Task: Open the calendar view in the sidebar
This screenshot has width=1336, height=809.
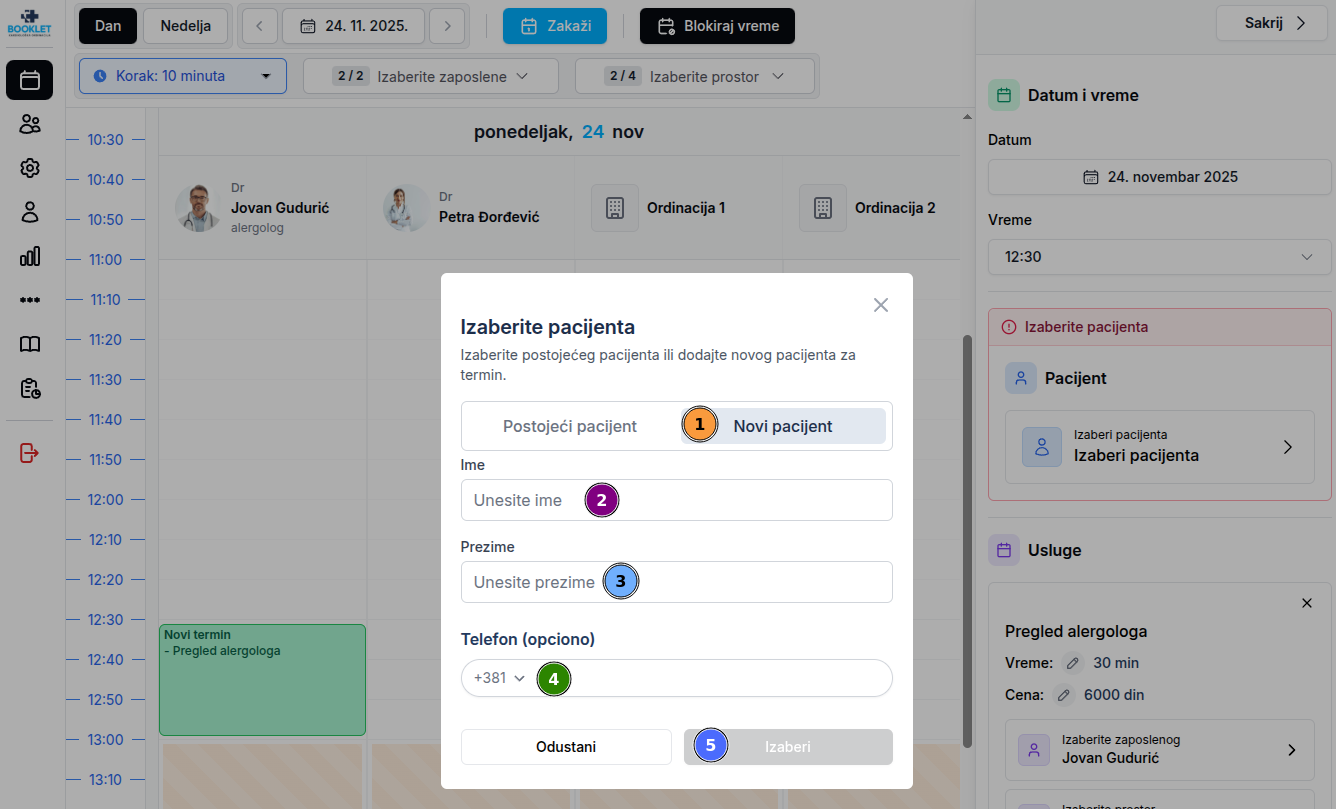Action: 30,80
